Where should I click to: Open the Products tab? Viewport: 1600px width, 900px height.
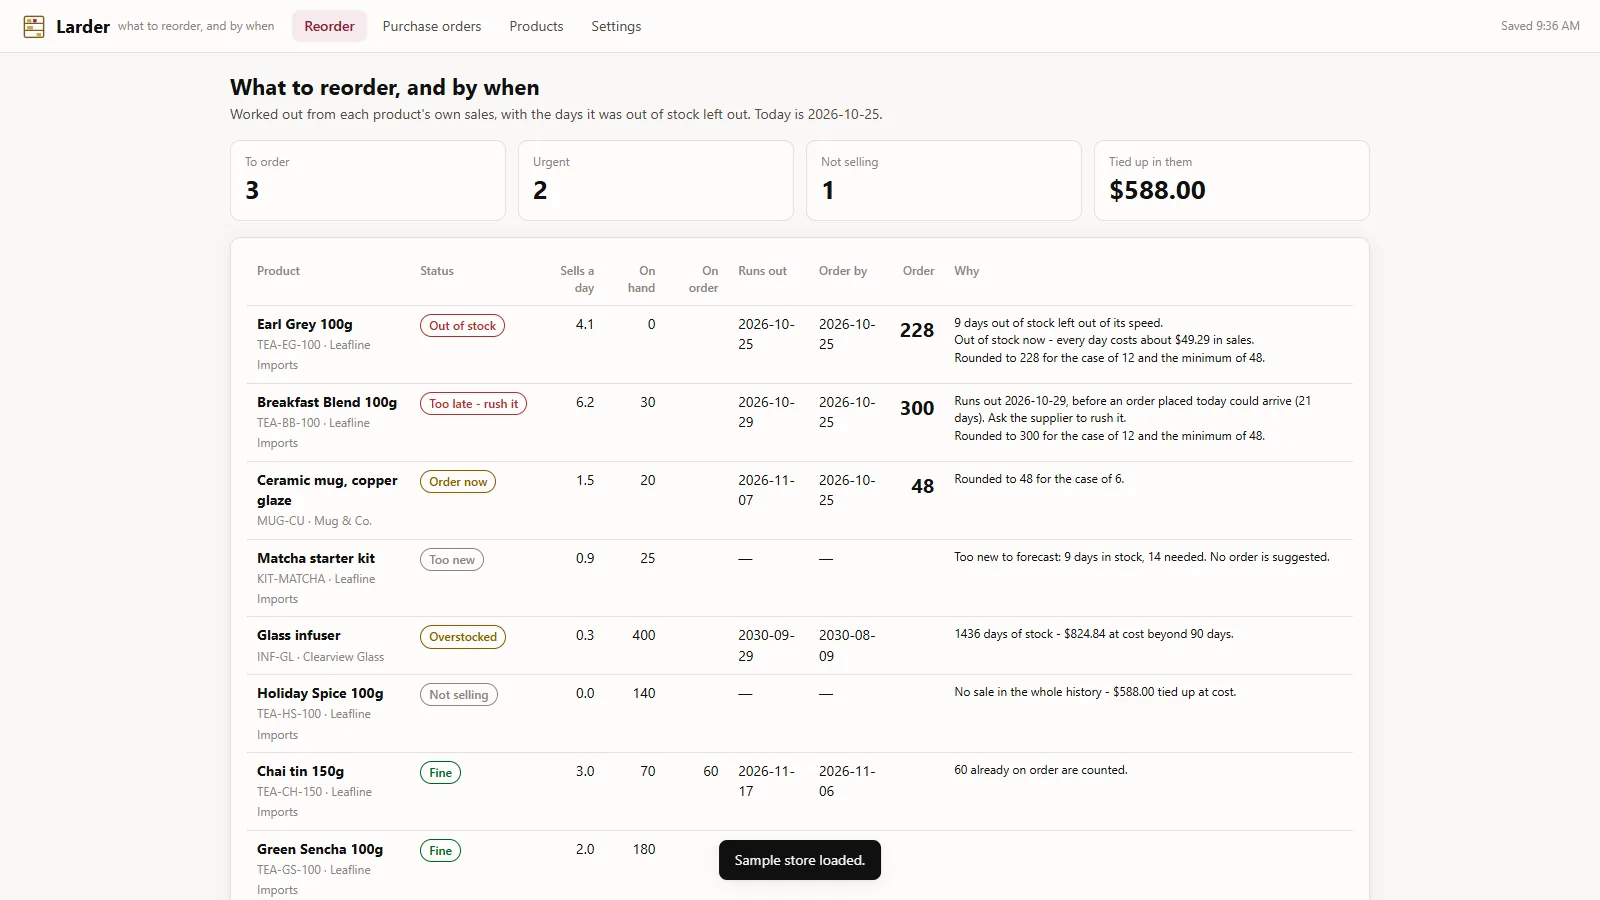coord(536,27)
